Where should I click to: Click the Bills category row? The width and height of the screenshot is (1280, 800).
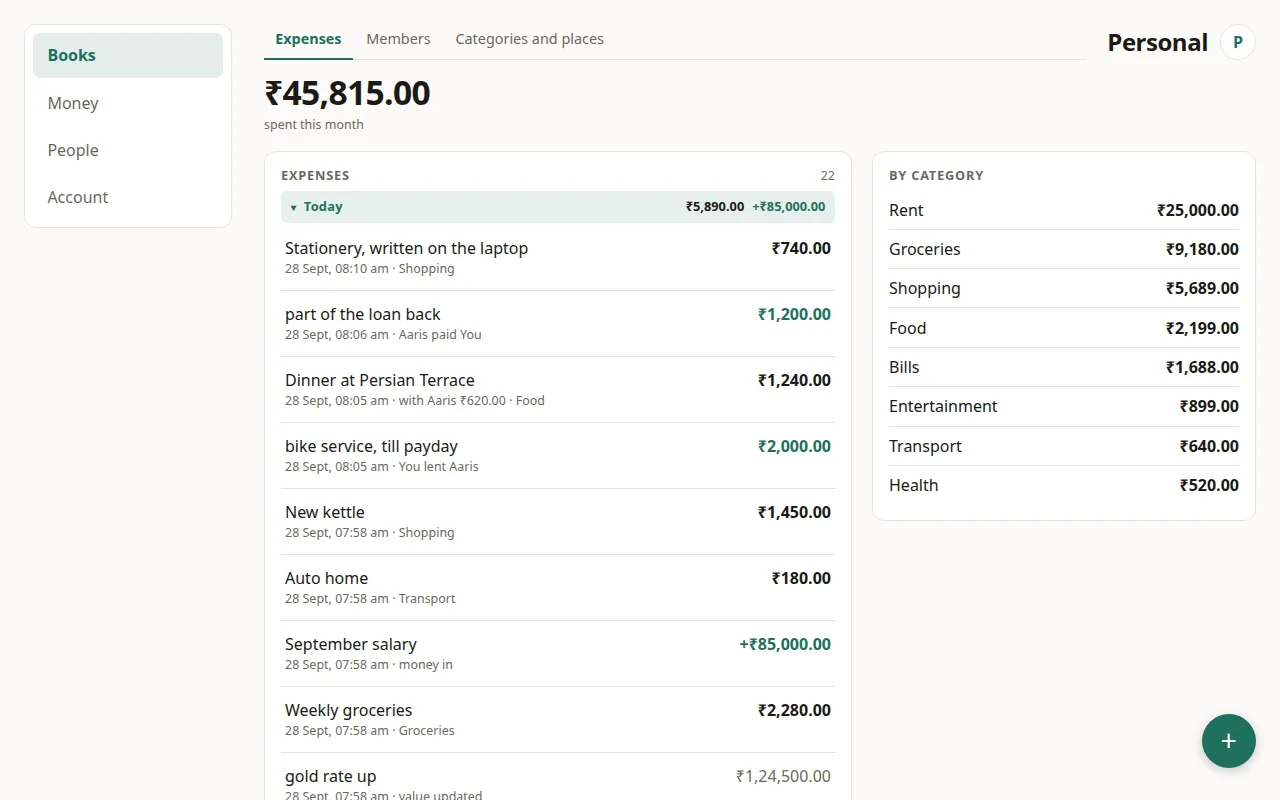1064,367
